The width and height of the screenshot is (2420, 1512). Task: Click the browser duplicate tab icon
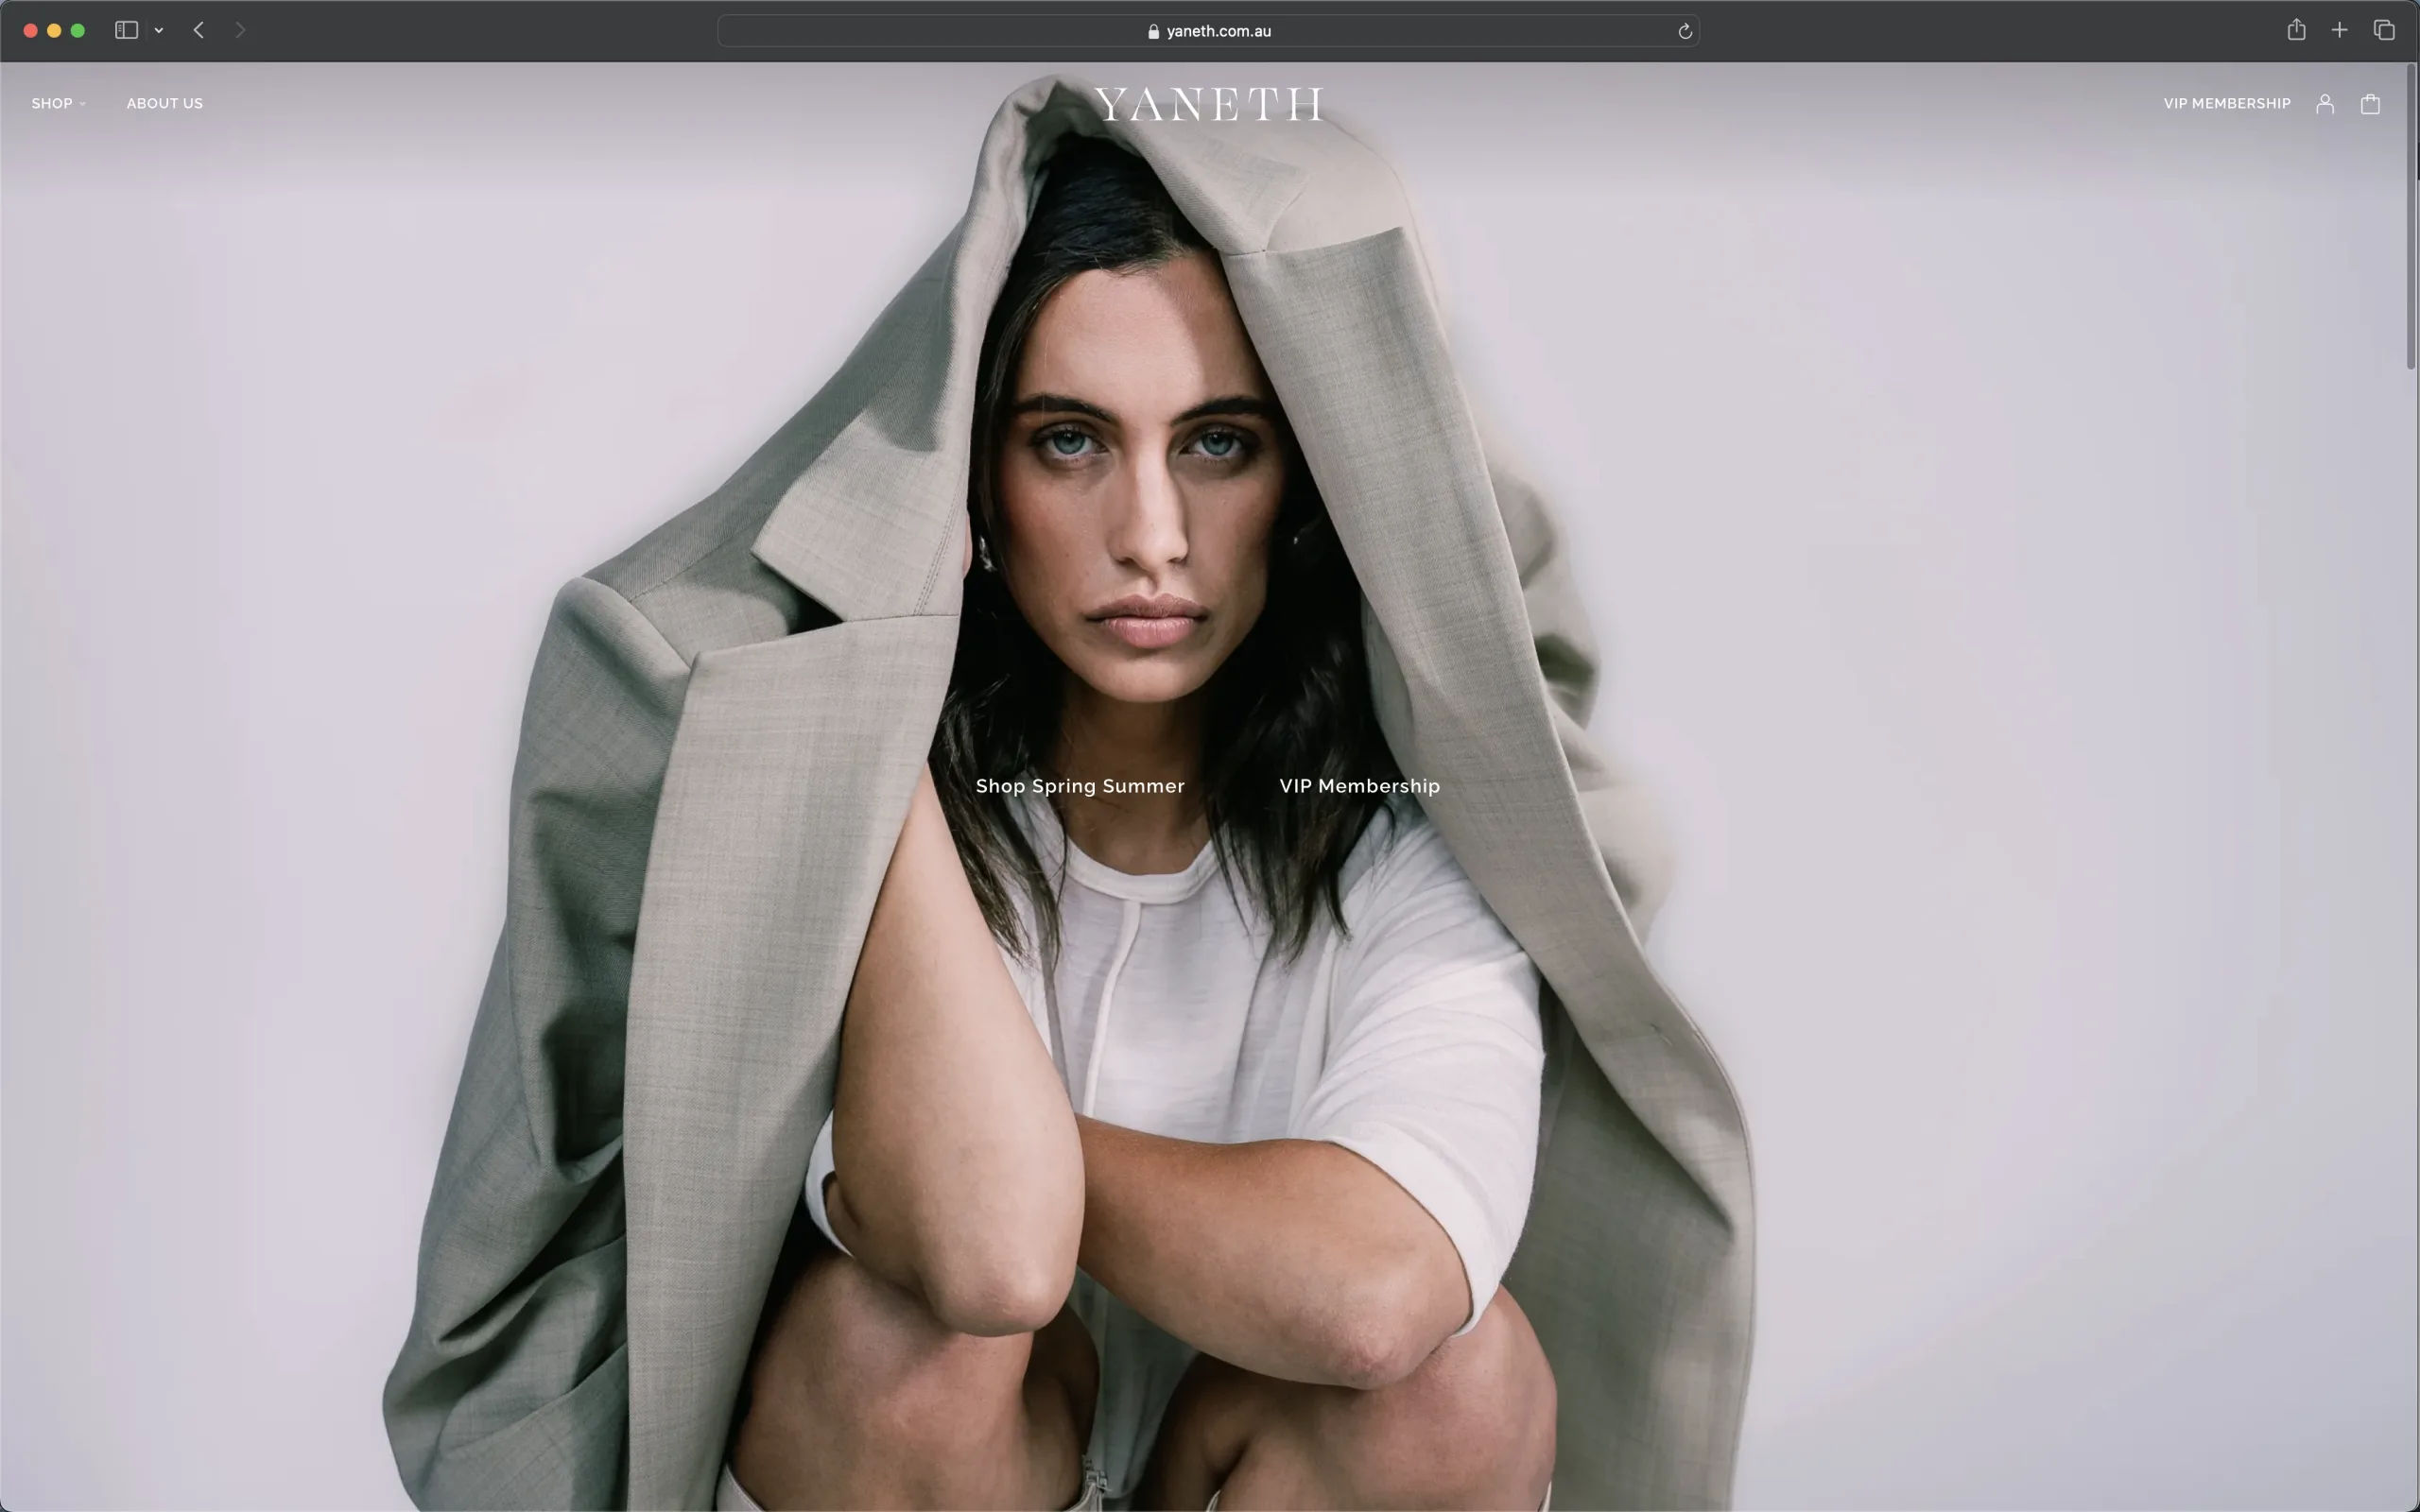click(x=2383, y=29)
